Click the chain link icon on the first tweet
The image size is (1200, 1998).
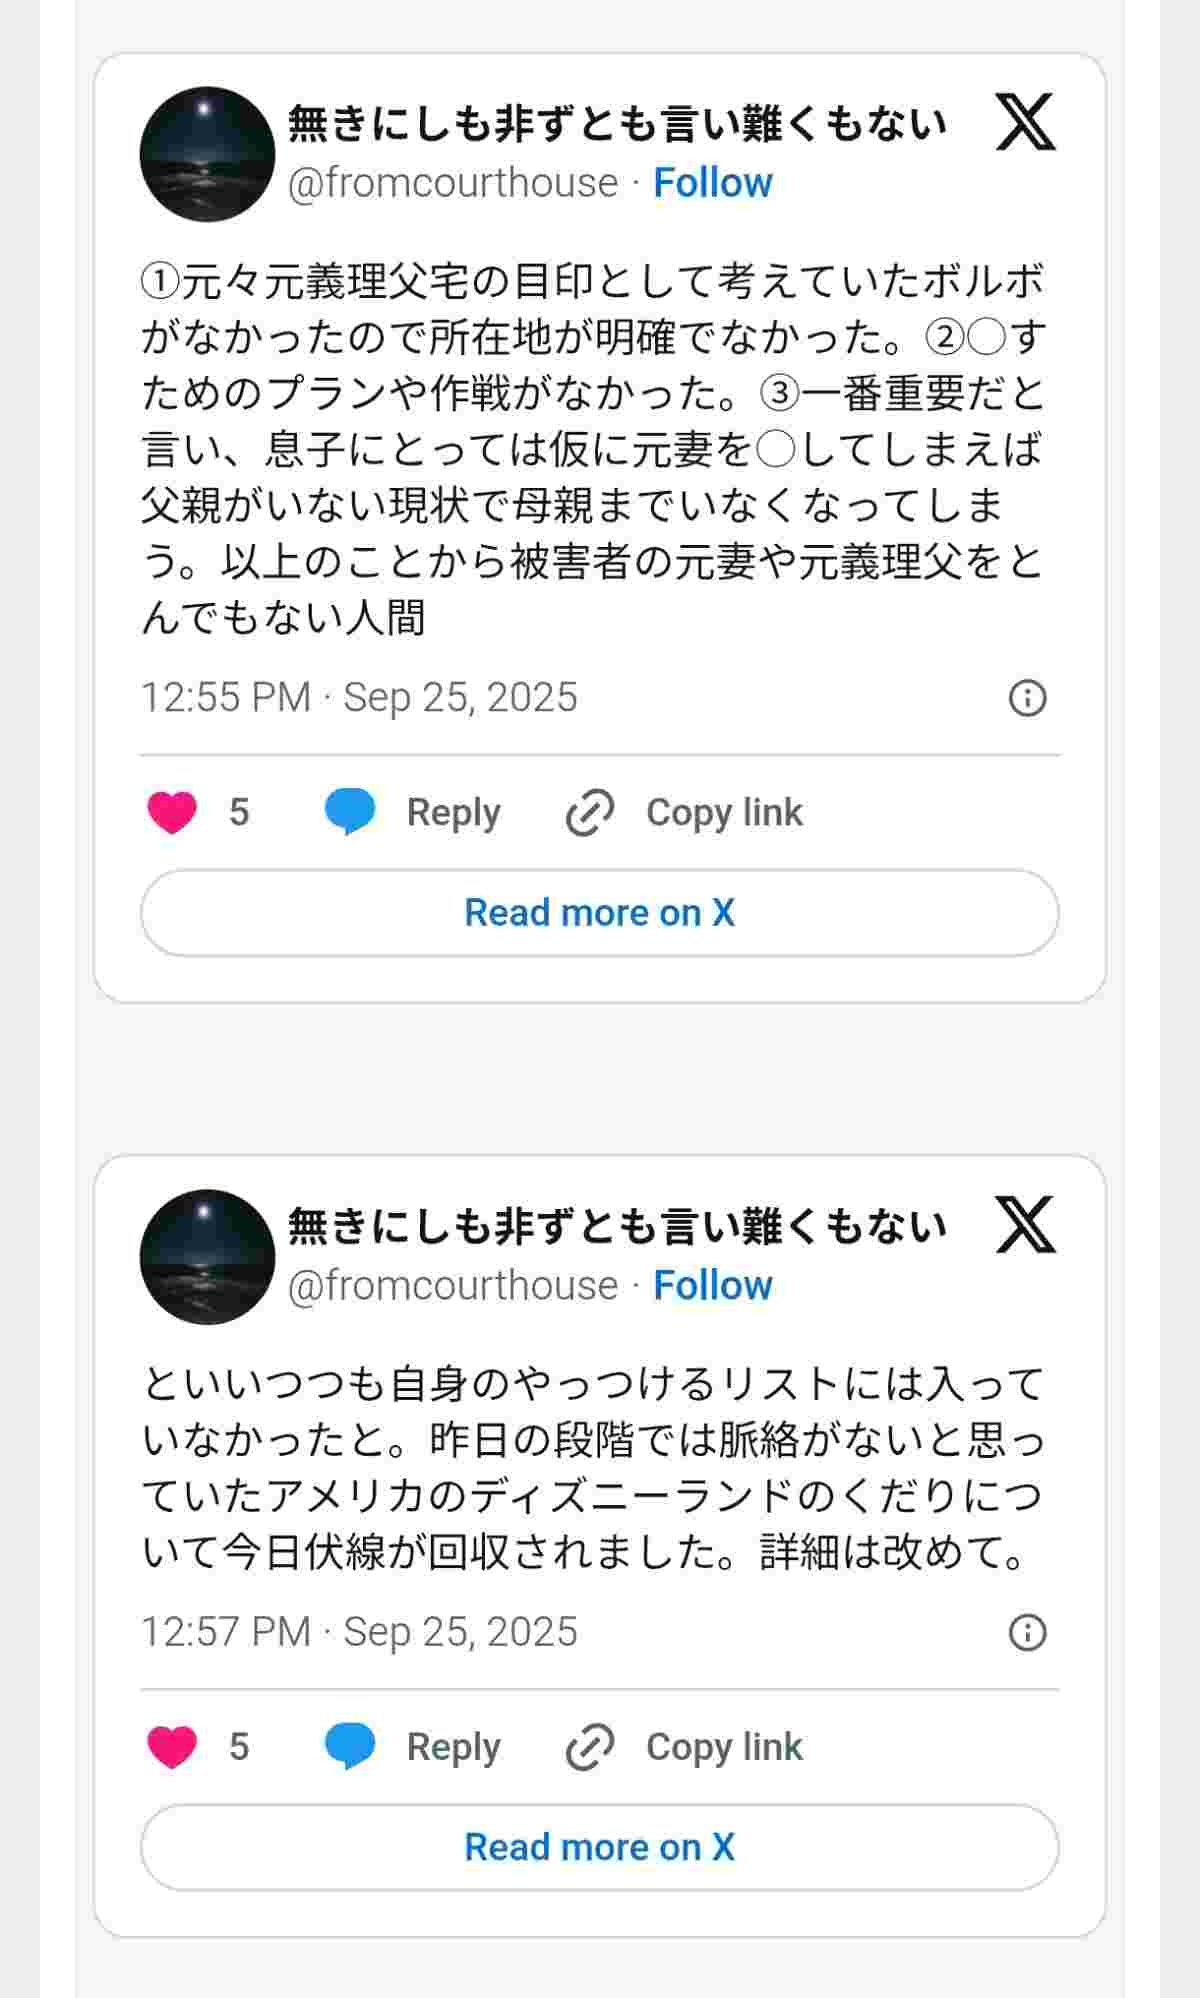click(x=590, y=812)
